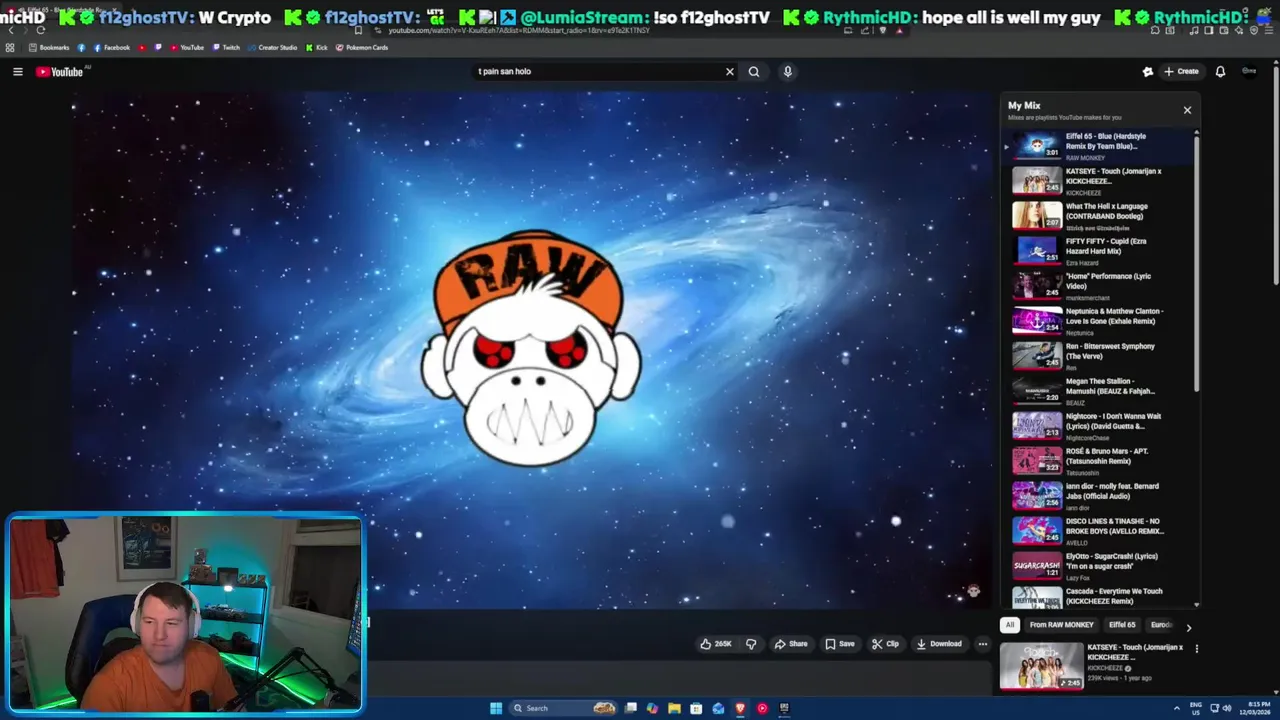Image resolution: width=1280 pixels, height=720 pixels.
Task: Open options for KATSEYE recommended video
Action: 1196,649
